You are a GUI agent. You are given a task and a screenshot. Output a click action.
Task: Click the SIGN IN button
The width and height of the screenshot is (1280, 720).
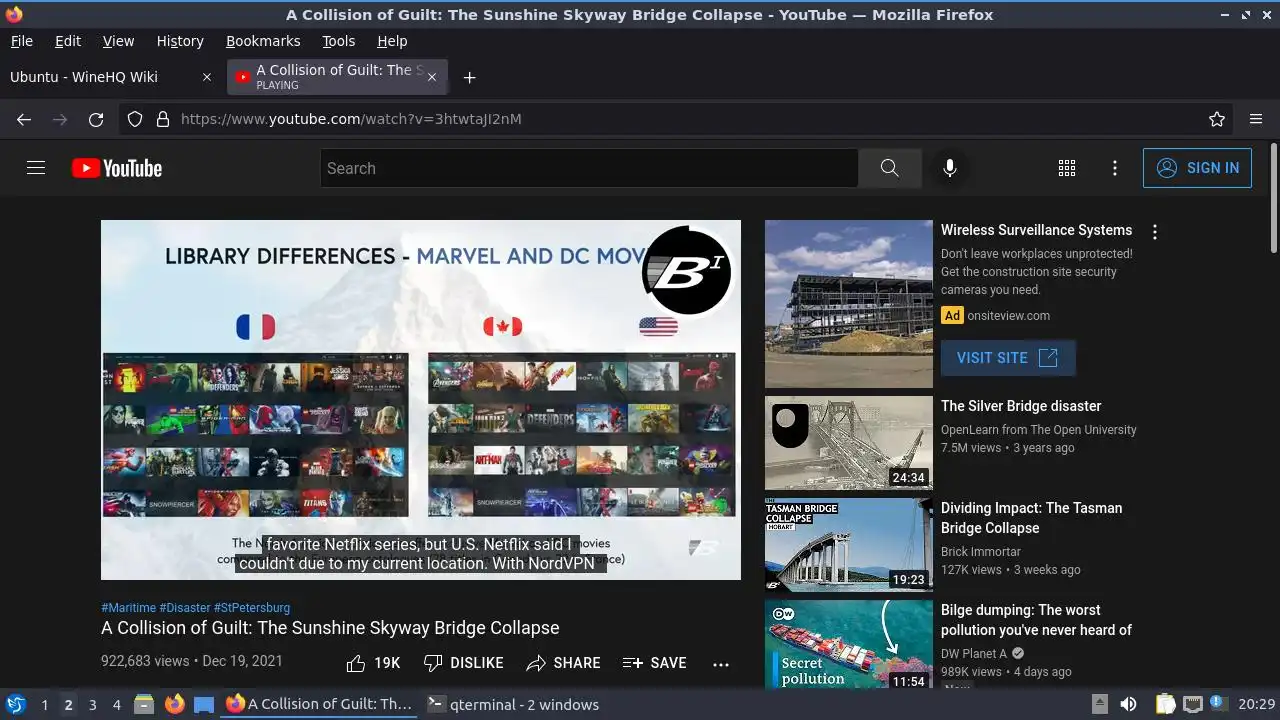pos(1197,168)
